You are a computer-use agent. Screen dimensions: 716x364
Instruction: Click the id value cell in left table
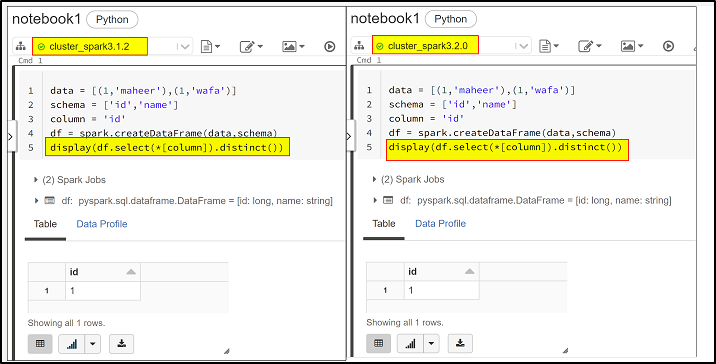coord(103,291)
